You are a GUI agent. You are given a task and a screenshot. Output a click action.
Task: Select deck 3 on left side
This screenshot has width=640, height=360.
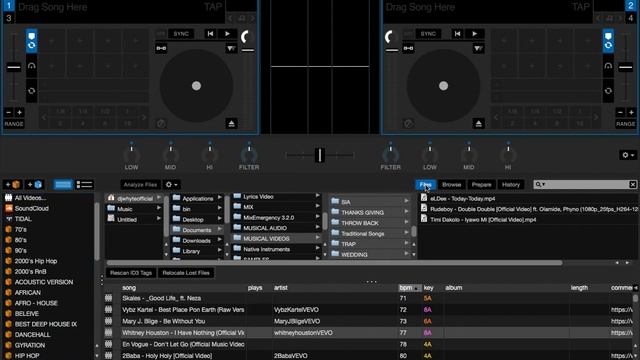9,18
